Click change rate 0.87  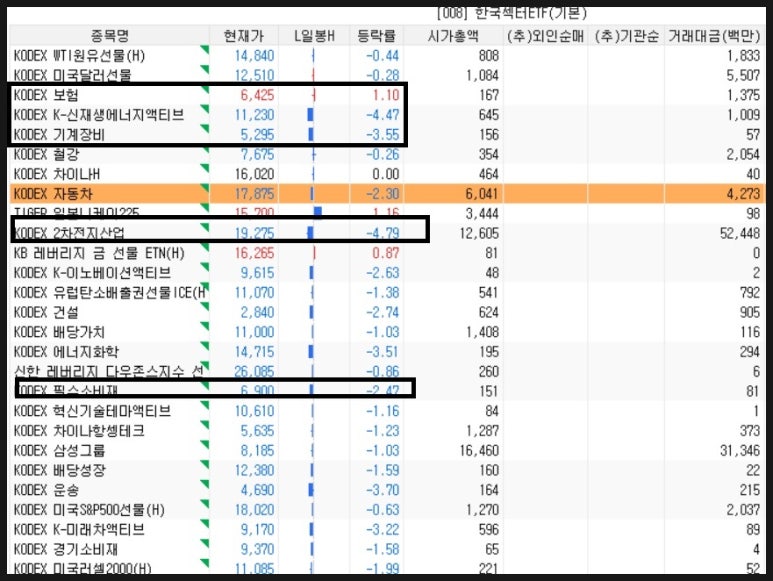386,253
